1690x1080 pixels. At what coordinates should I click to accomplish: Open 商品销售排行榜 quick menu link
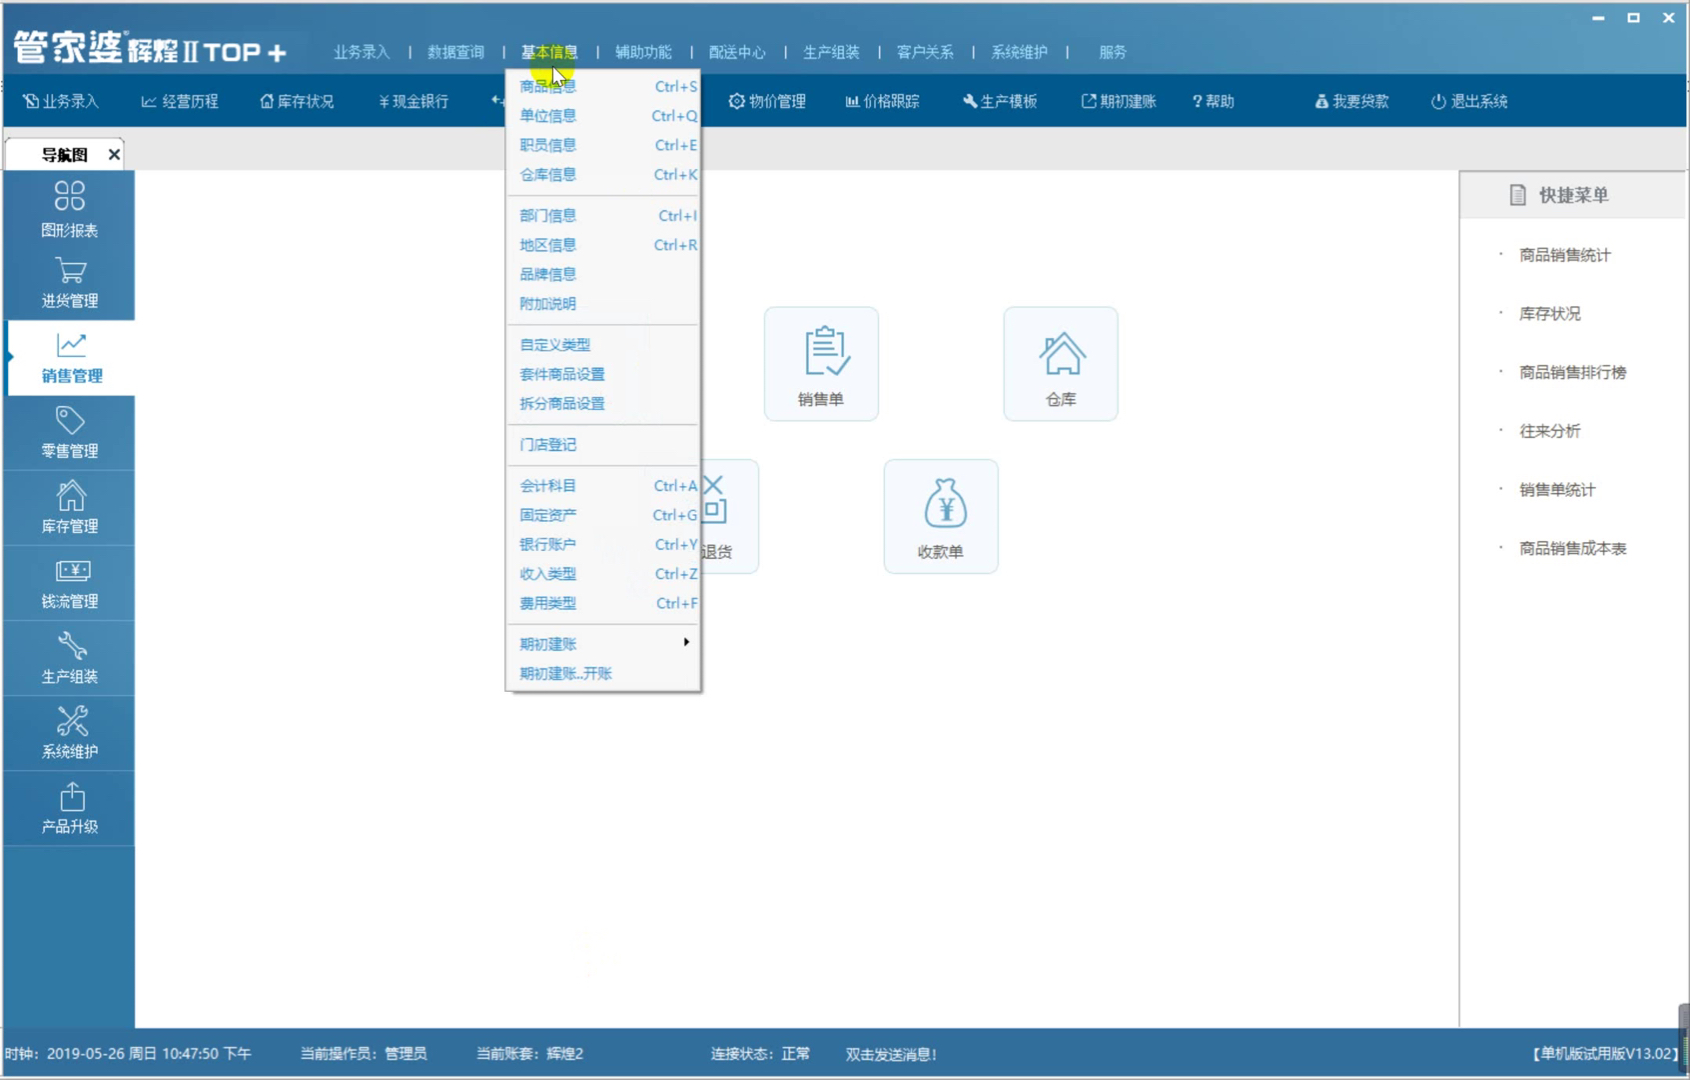click(1572, 372)
